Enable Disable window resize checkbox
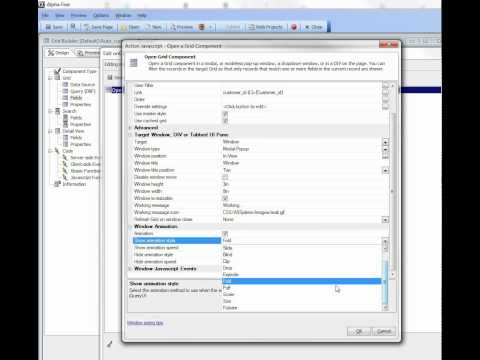This screenshot has width=480, height=360. 225,177
